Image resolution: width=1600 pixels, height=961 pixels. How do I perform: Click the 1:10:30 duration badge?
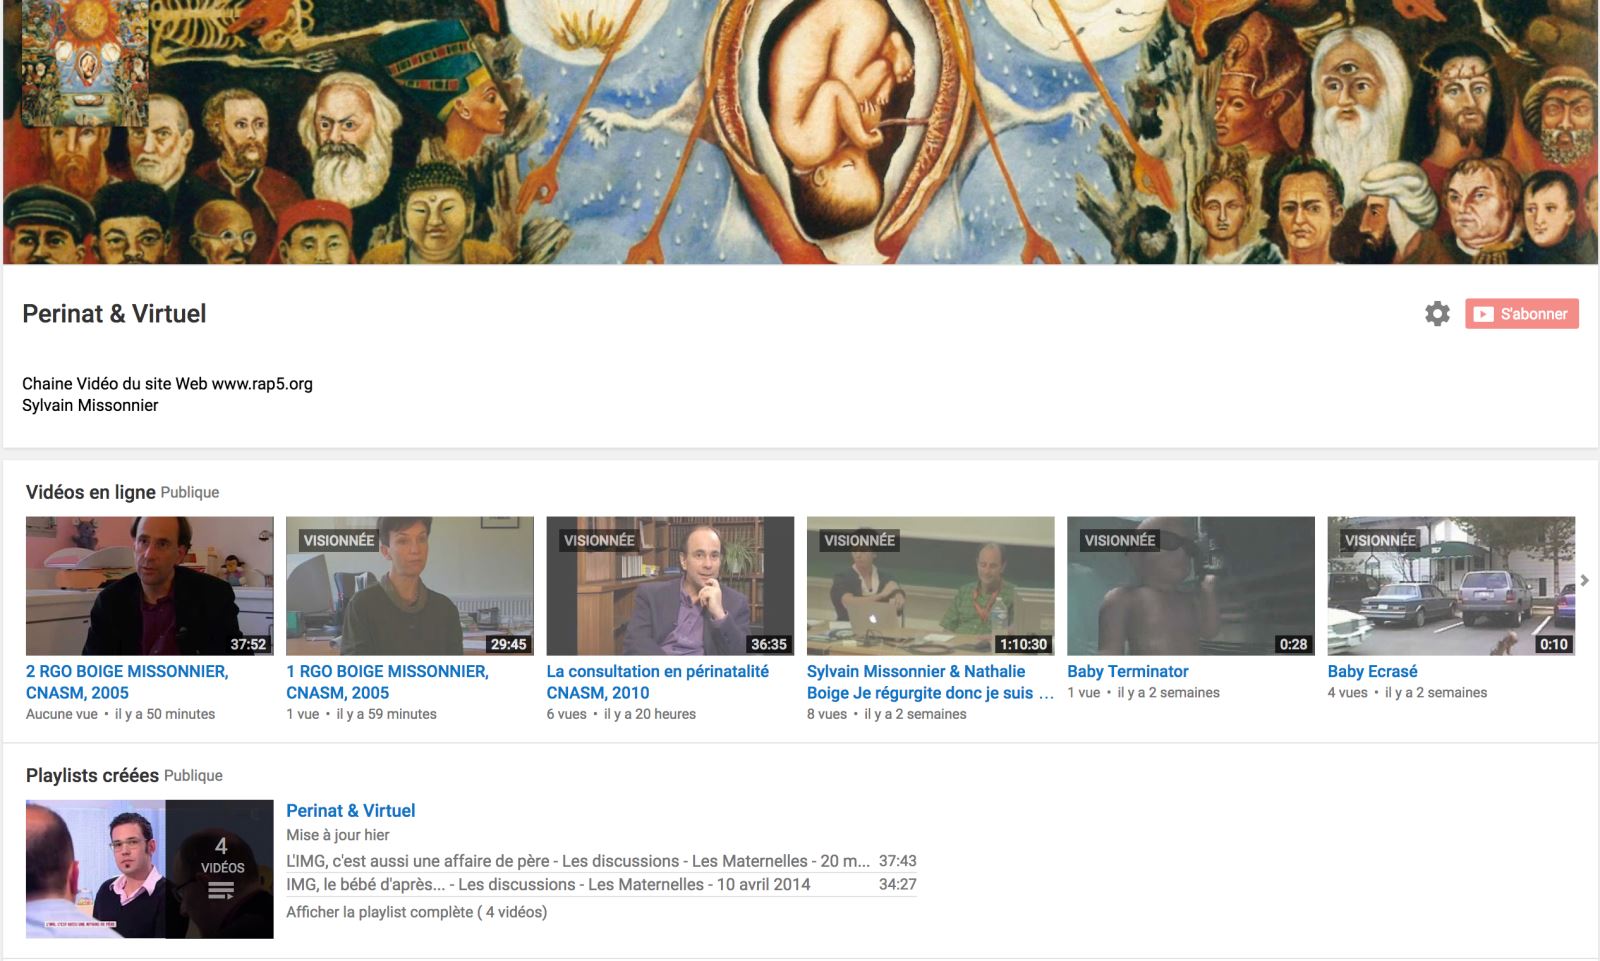(x=1023, y=644)
